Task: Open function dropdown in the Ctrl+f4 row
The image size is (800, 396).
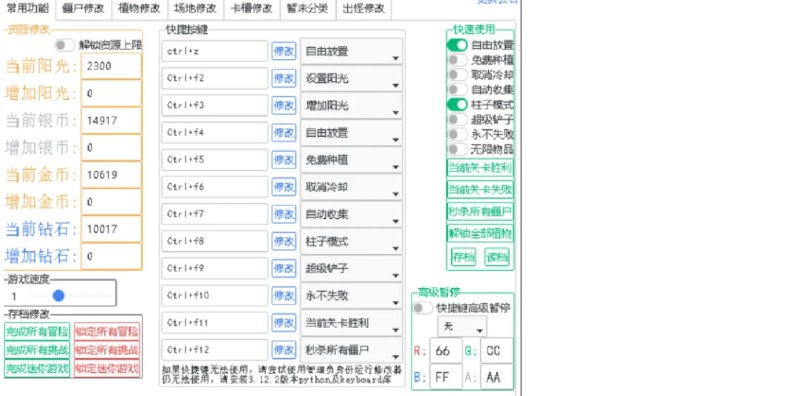Action: point(351,133)
